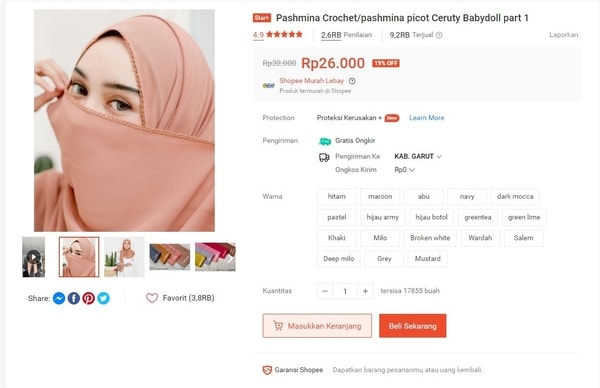Share product on Pinterest icon
This screenshot has height=388, width=600.
(x=88, y=298)
